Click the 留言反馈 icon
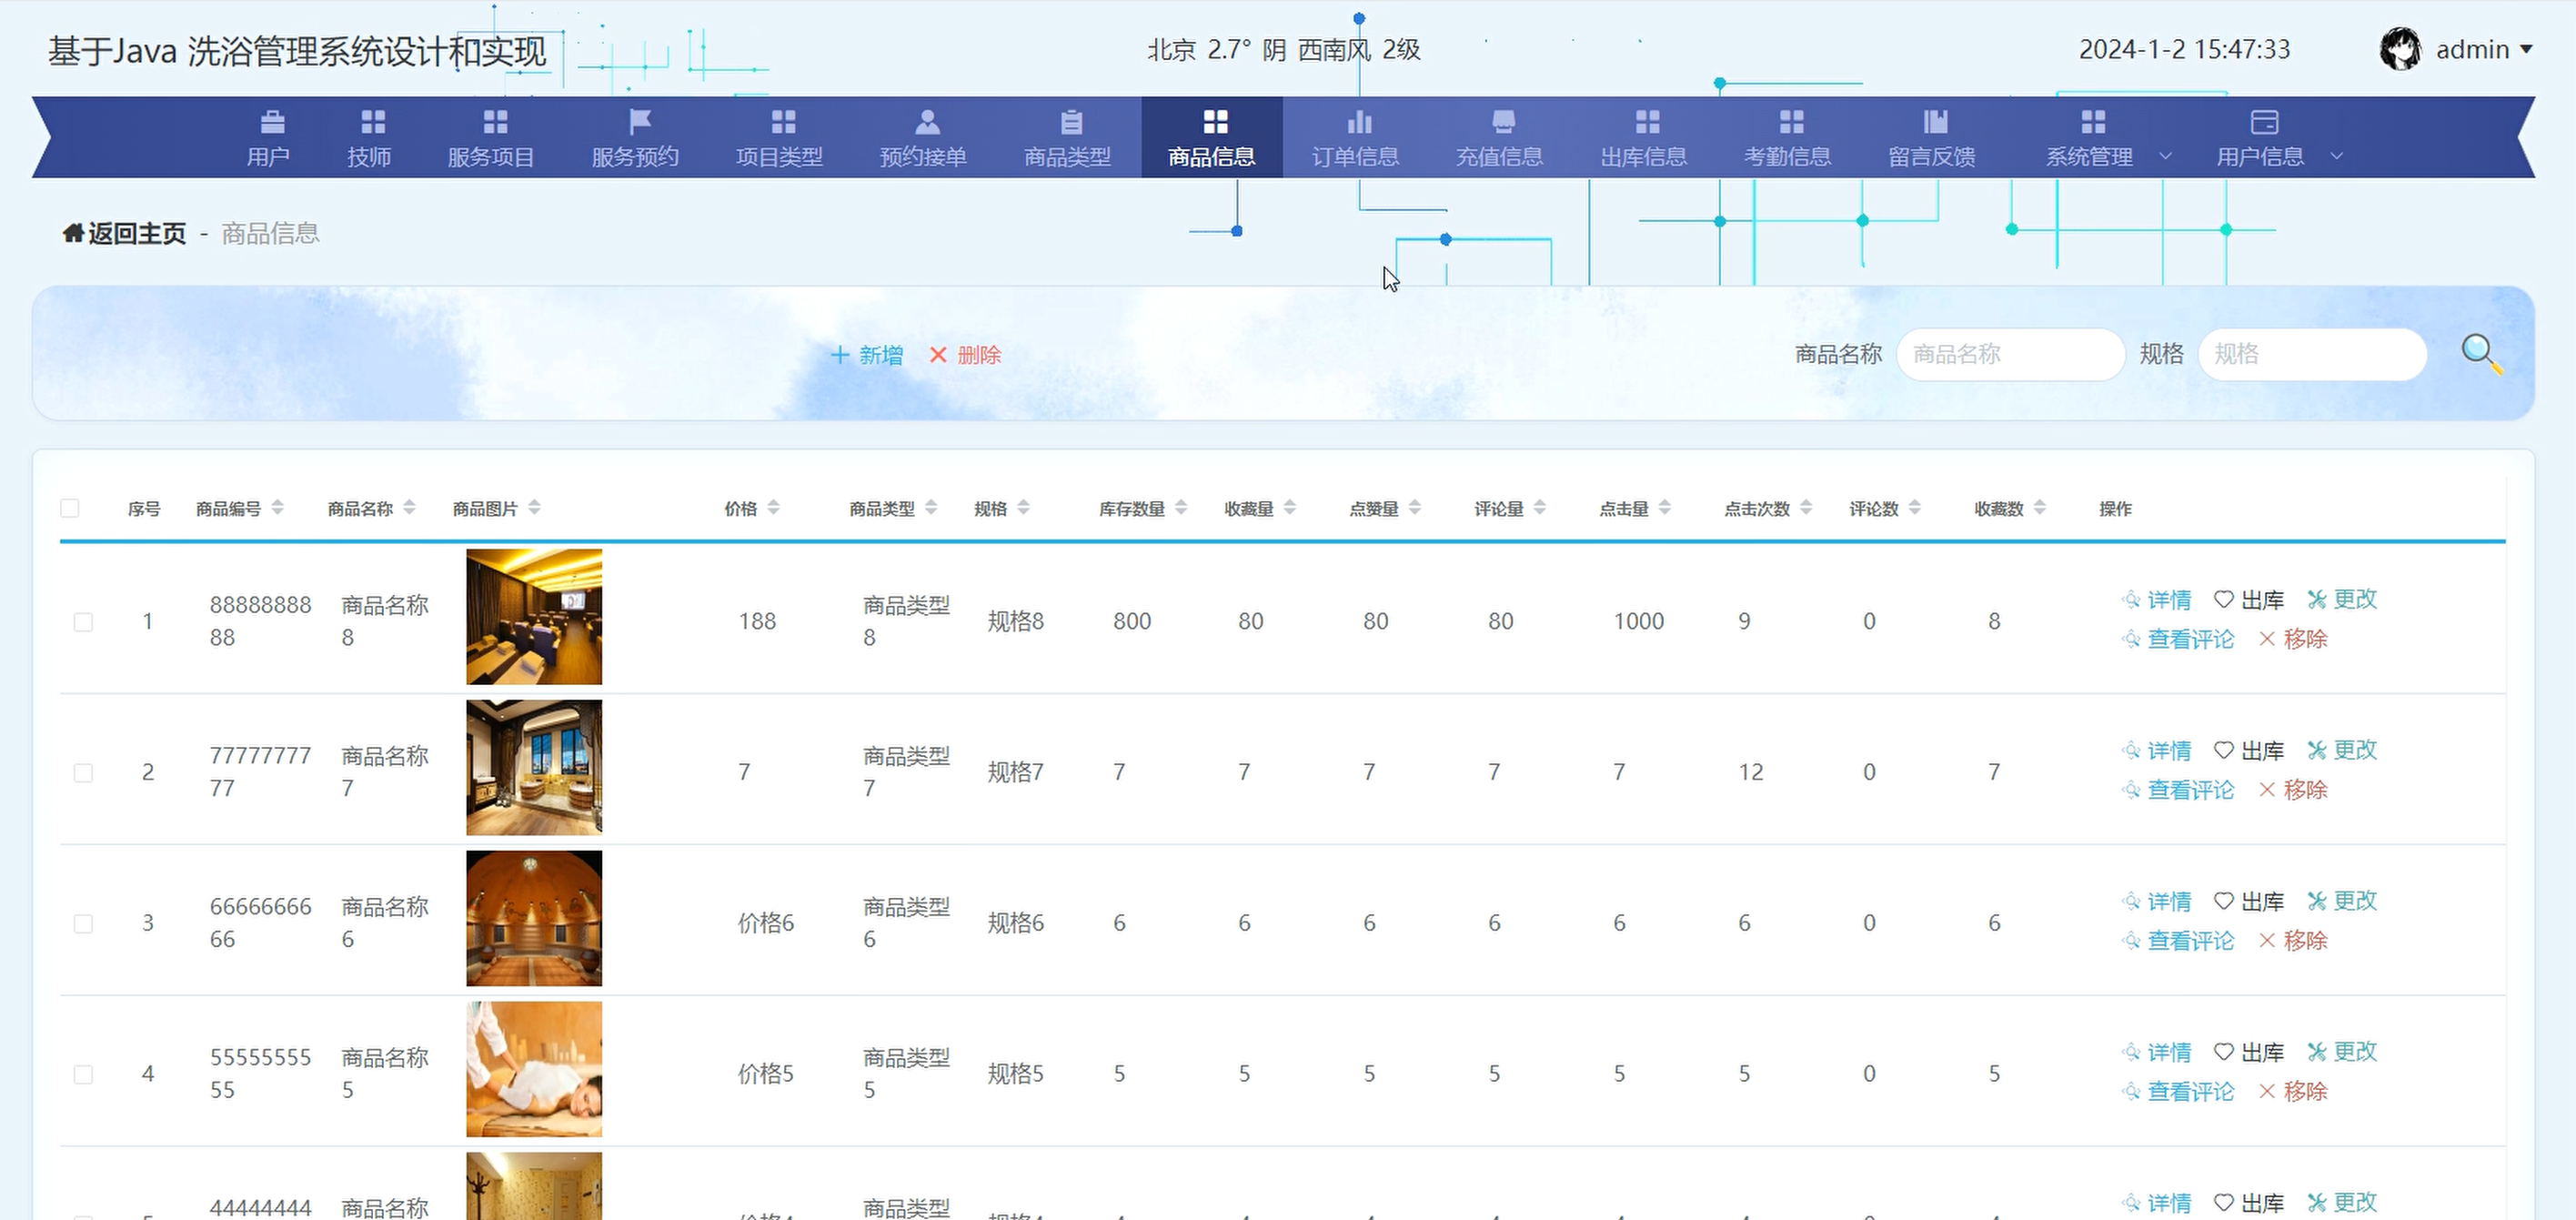The image size is (2576, 1220). tap(1935, 122)
